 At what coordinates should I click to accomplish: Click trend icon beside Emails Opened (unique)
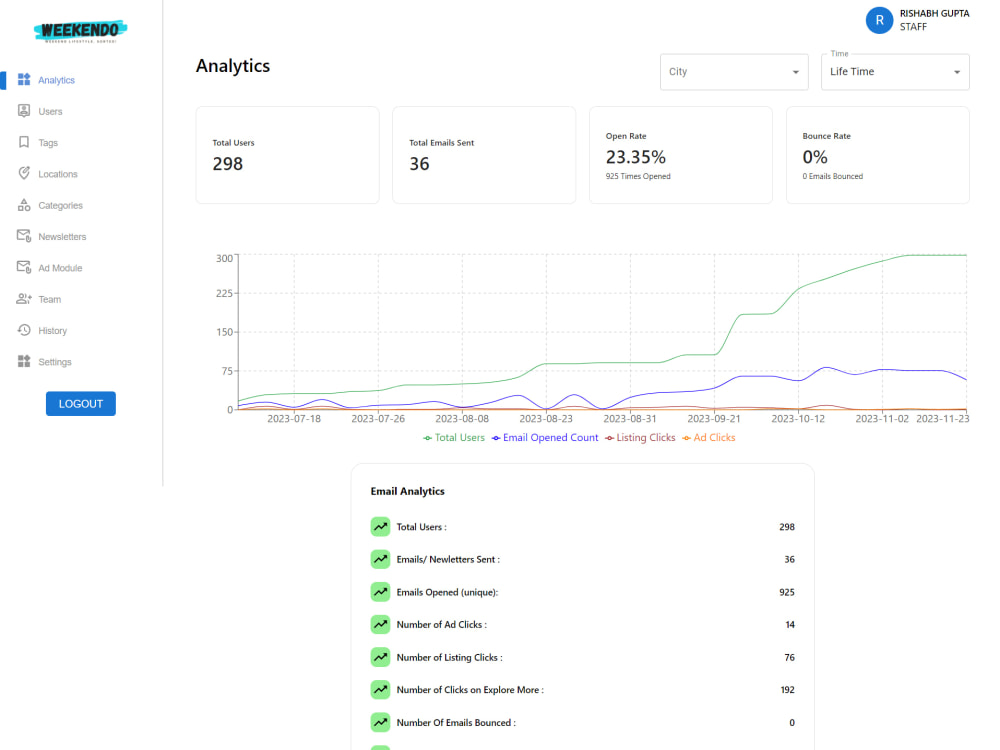380,592
